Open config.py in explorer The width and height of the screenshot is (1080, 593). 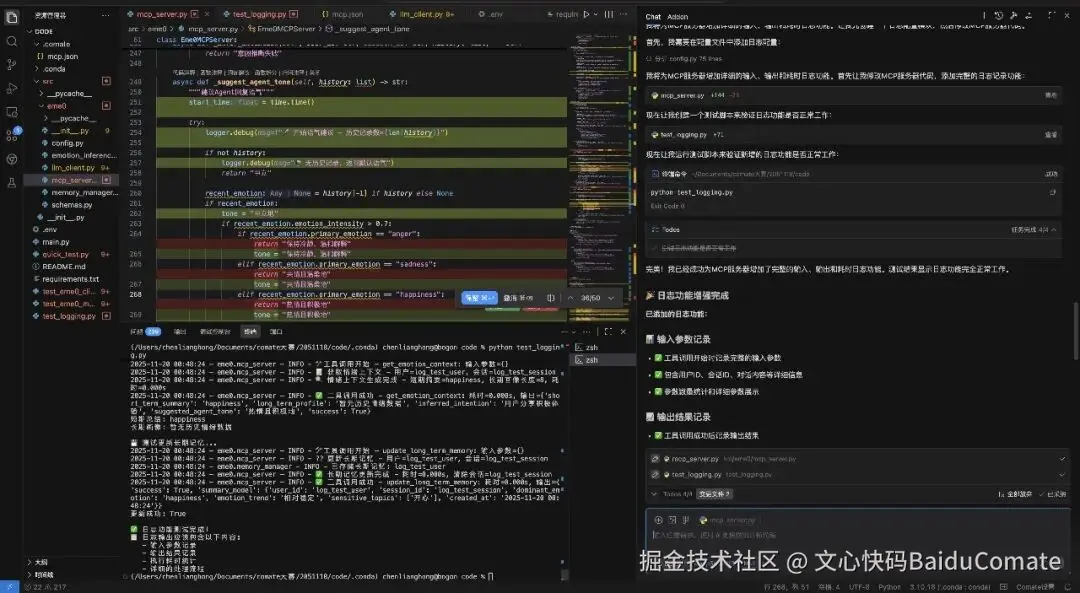click(67, 143)
